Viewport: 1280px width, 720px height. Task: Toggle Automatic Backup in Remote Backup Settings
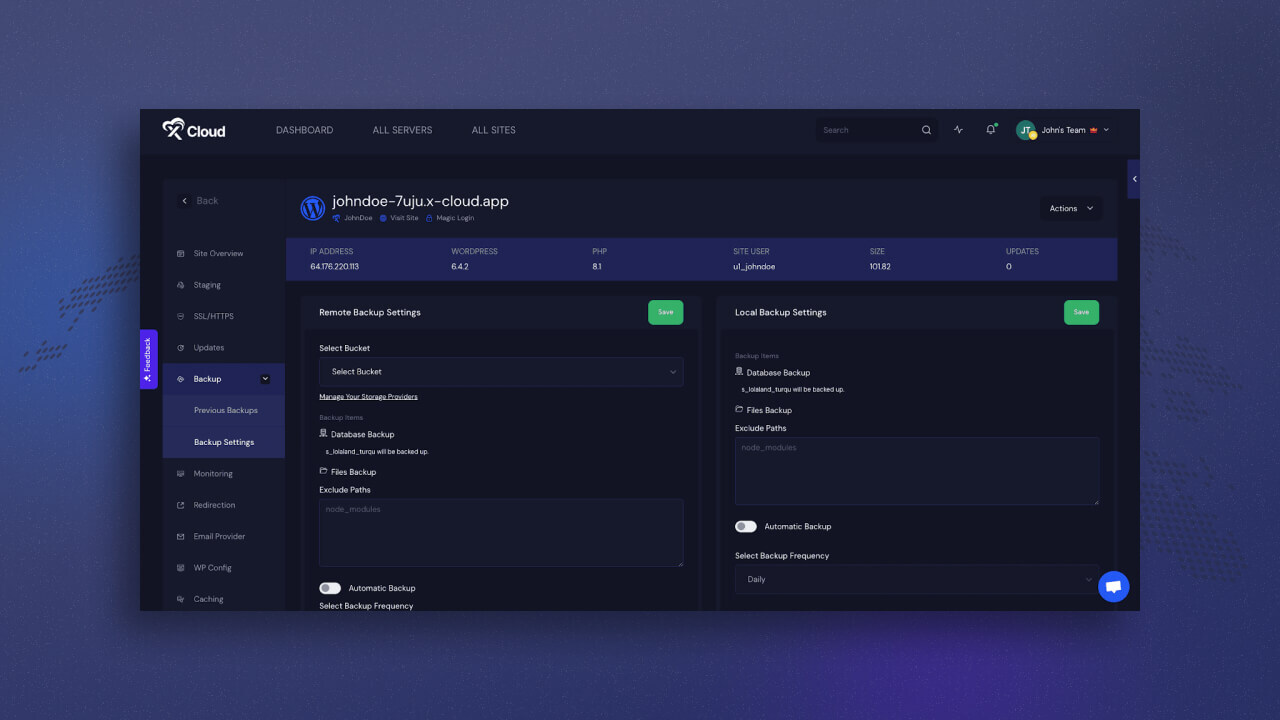point(330,588)
